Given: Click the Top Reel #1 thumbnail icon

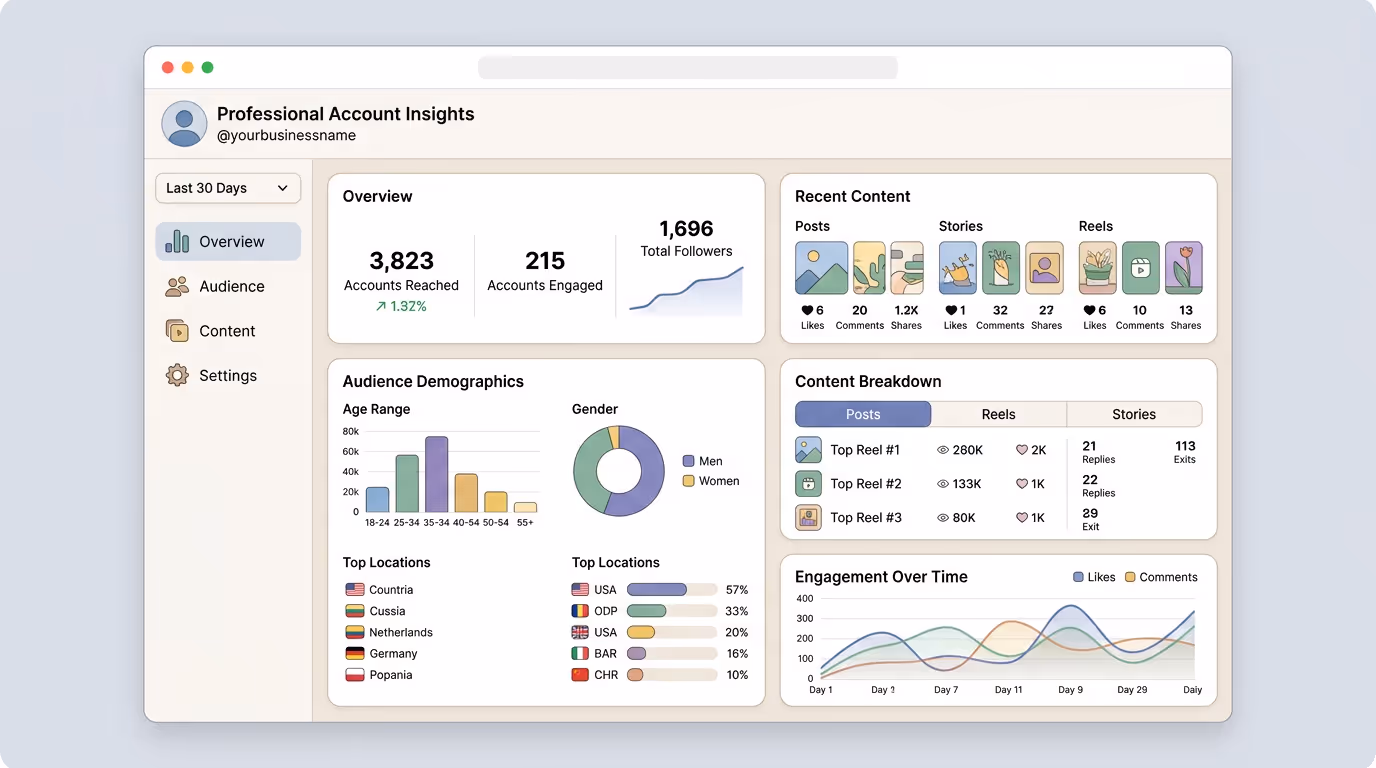Looking at the screenshot, I should click(808, 450).
